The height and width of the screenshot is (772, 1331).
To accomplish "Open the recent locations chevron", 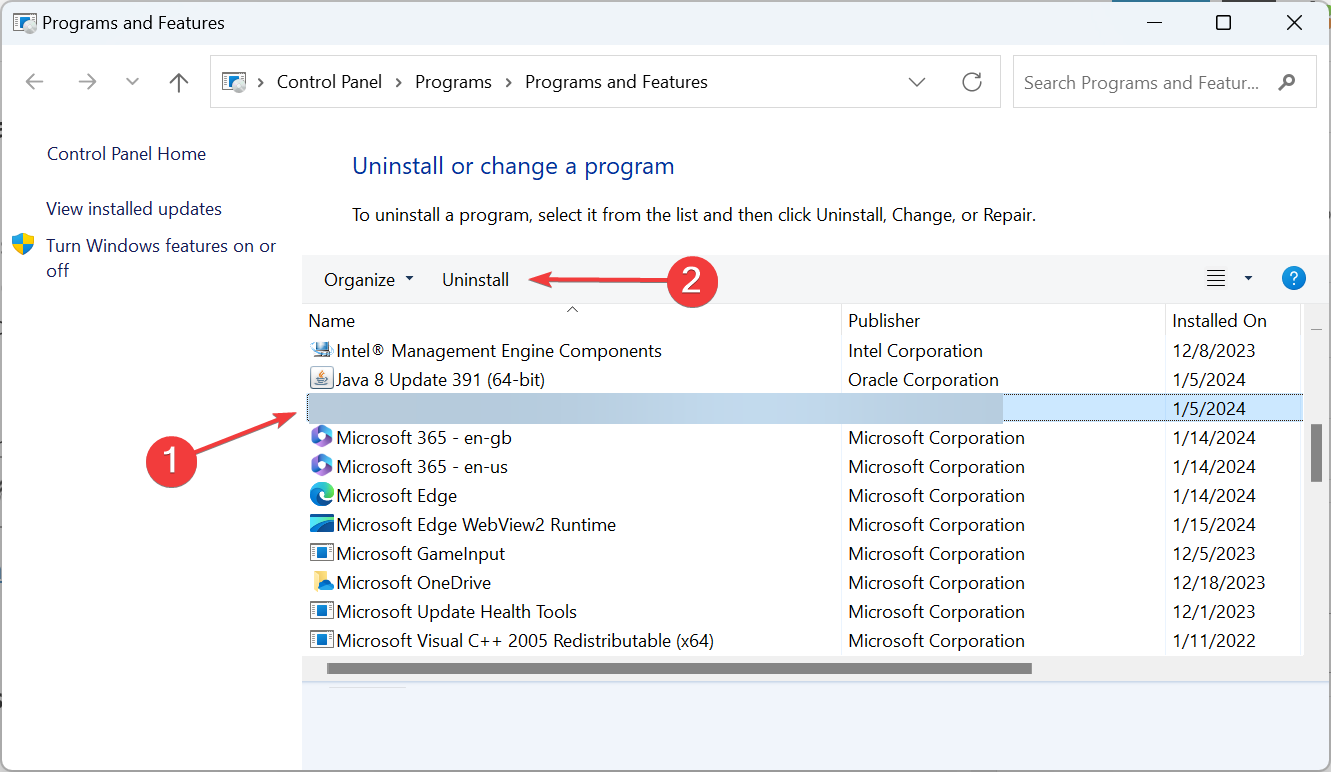I will (x=132, y=82).
